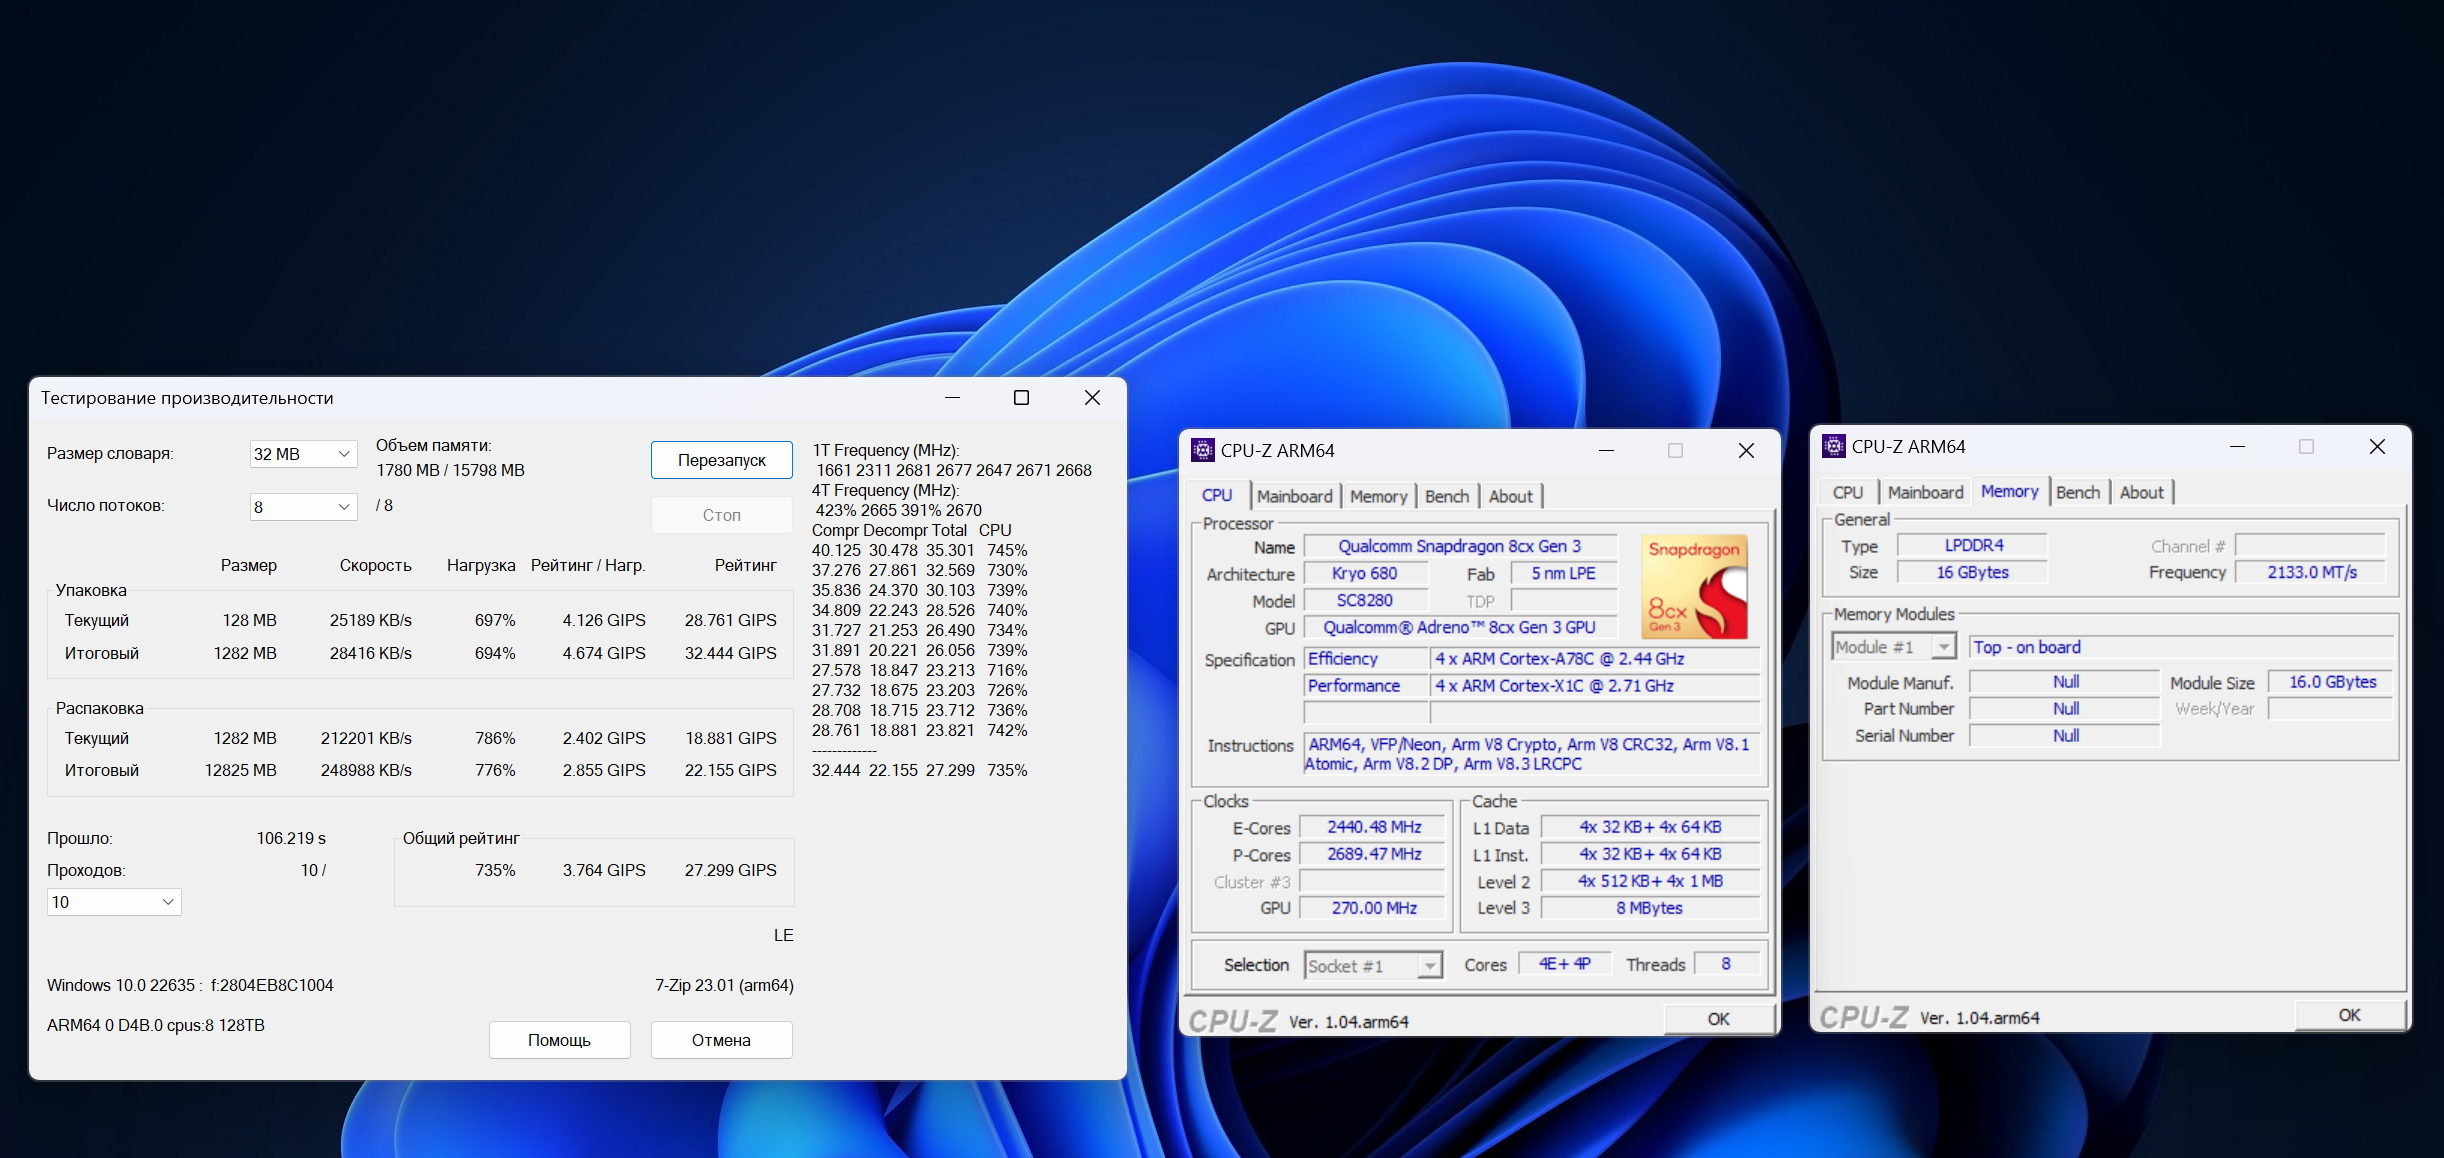Close the 7-Zip benchmark window
Screen dimensions: 2444x1158
point(1092,398)
